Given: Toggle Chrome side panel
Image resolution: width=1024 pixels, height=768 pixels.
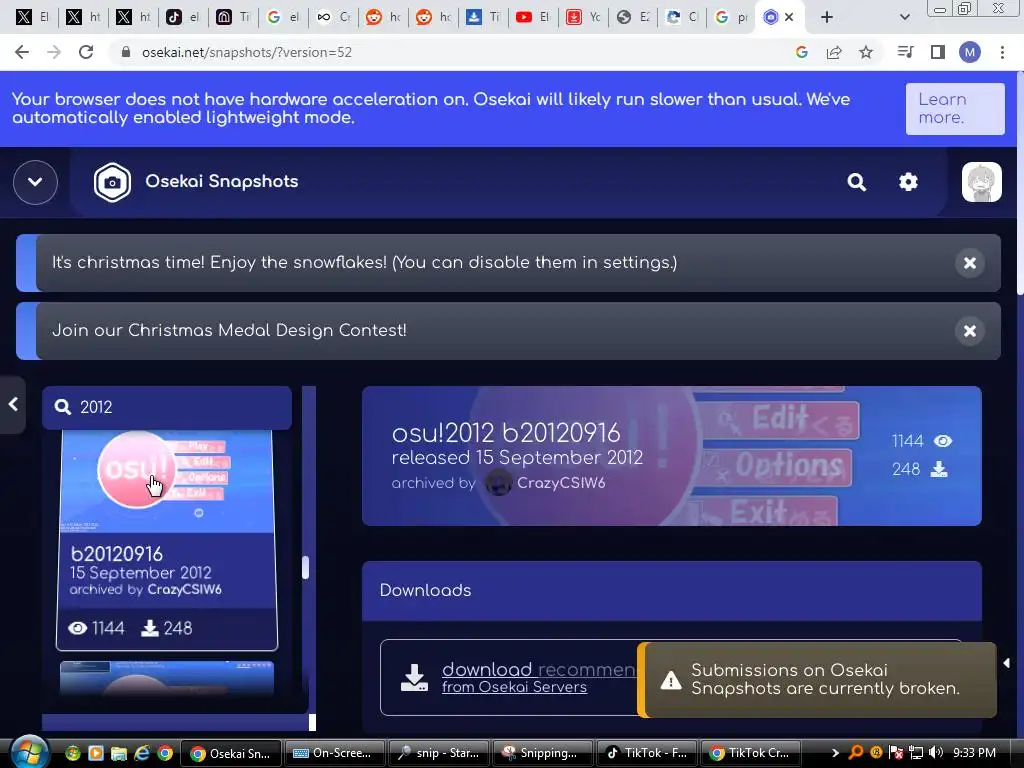Looking at the screenshot, I should click(x=938, y=52).
